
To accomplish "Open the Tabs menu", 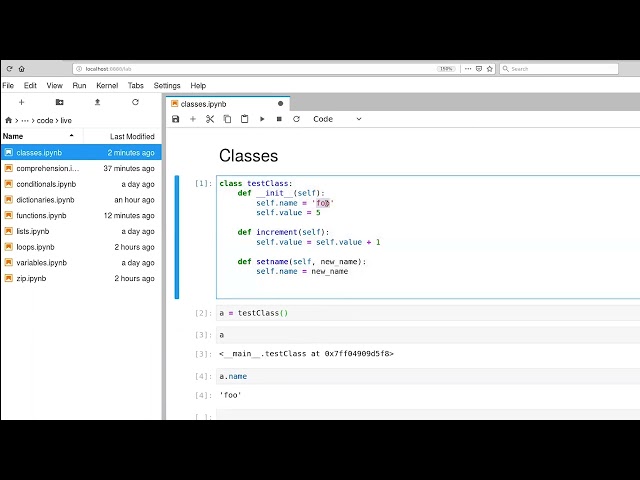I will [136, 86].
